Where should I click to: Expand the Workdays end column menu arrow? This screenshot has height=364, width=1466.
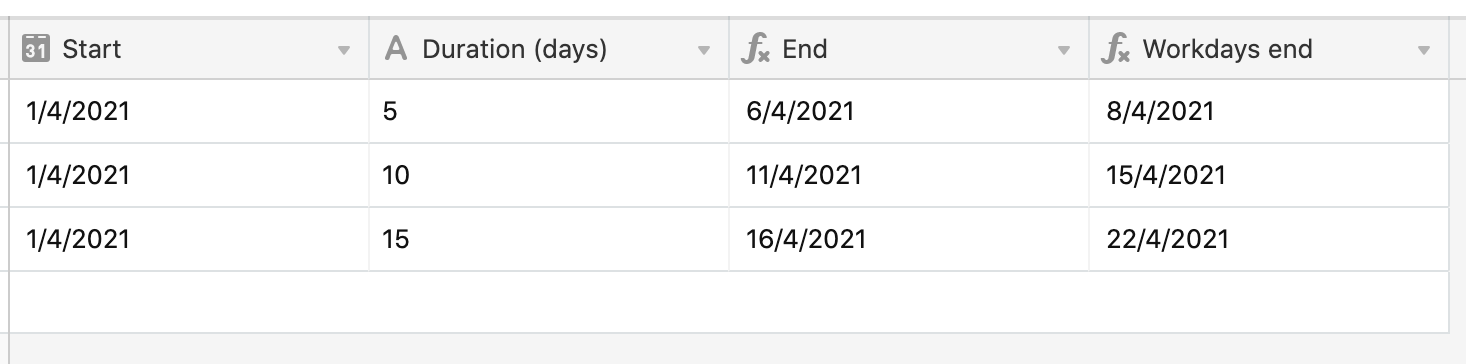1424,50
